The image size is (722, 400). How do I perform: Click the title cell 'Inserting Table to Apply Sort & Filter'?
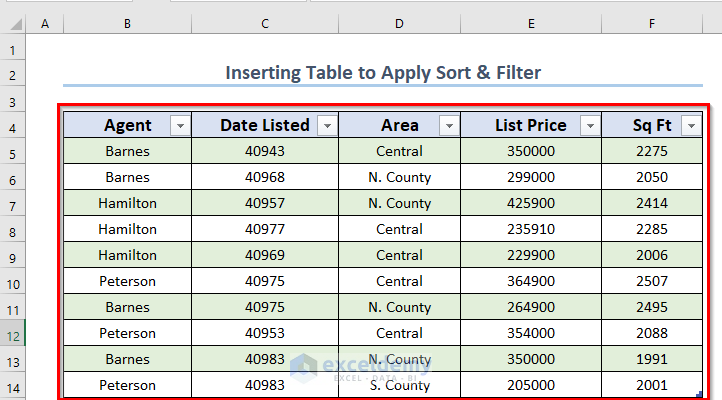coord(383,73)
